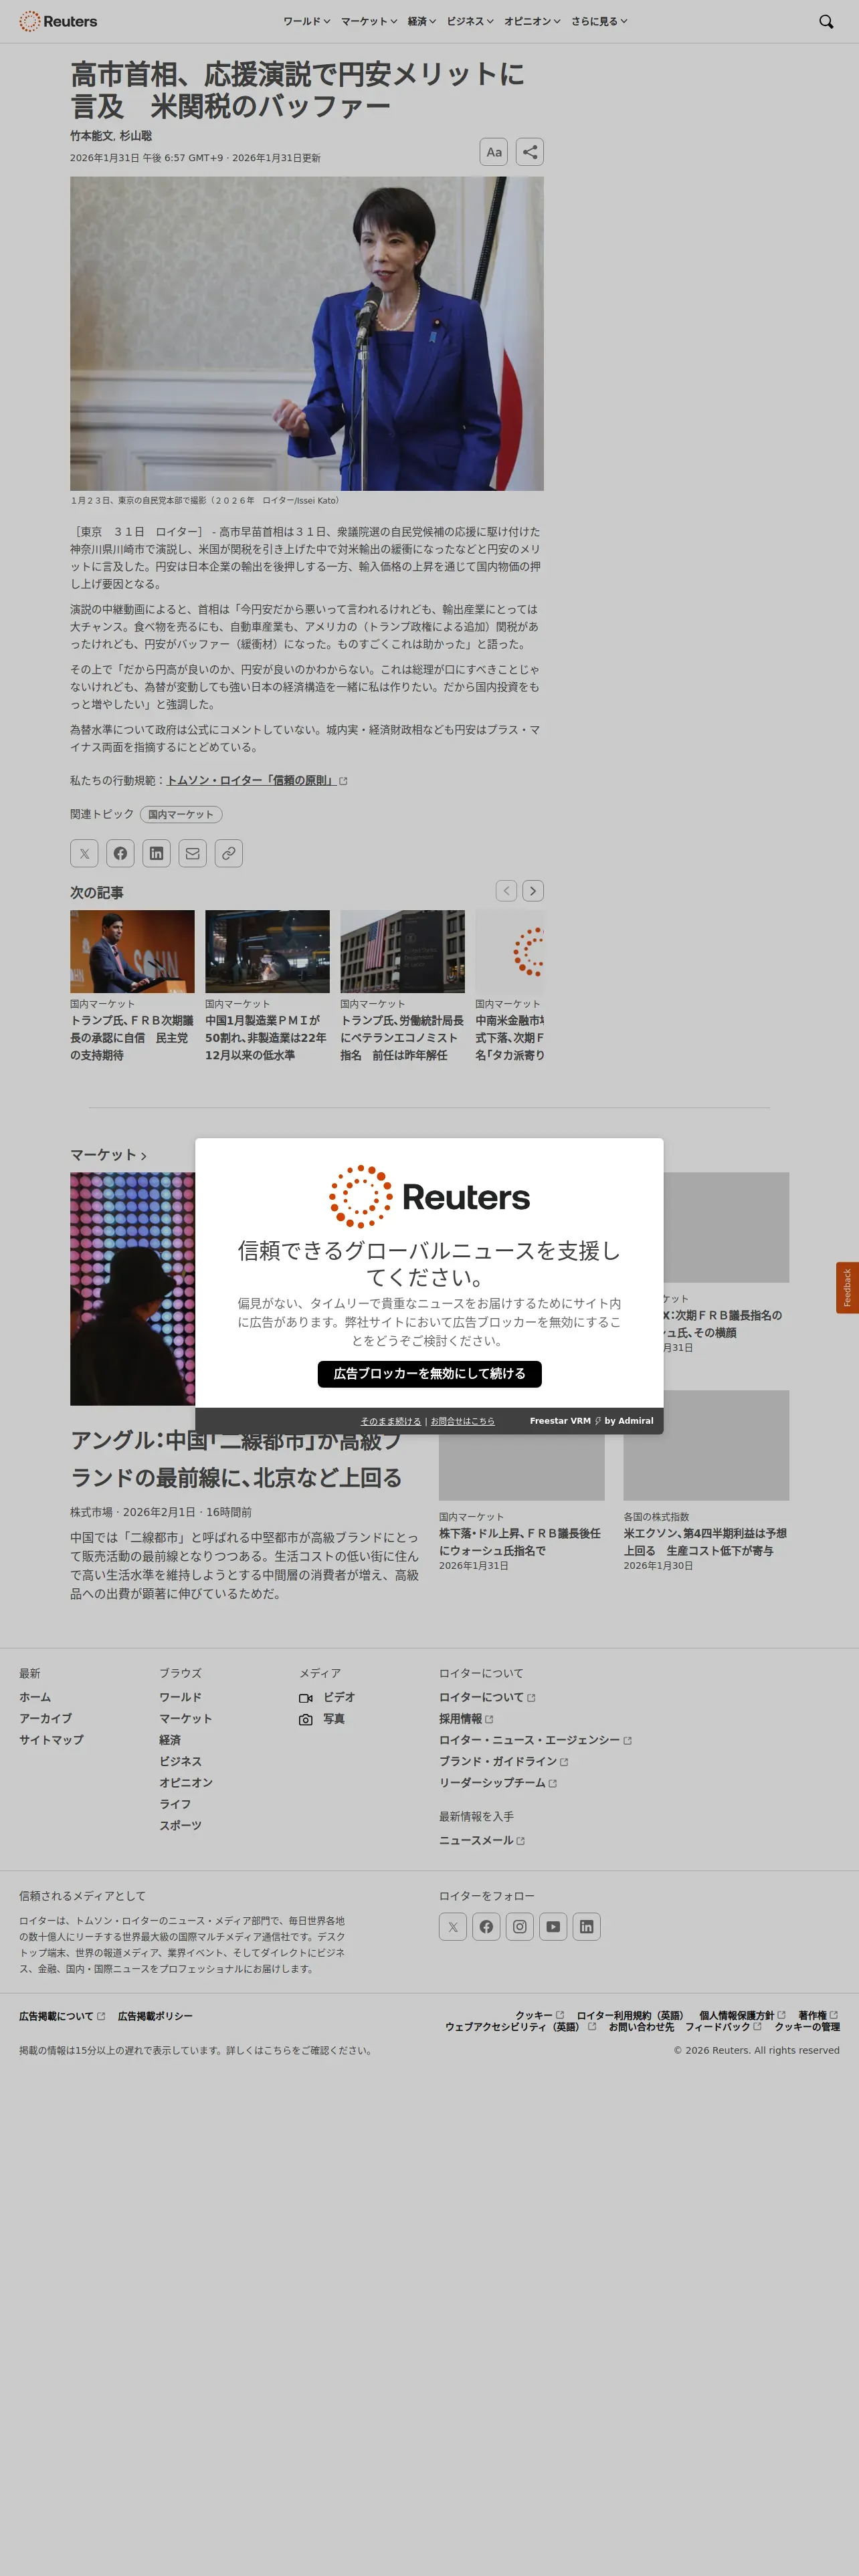Open ビデオ link with camera icon

[x=327, y=1698]
